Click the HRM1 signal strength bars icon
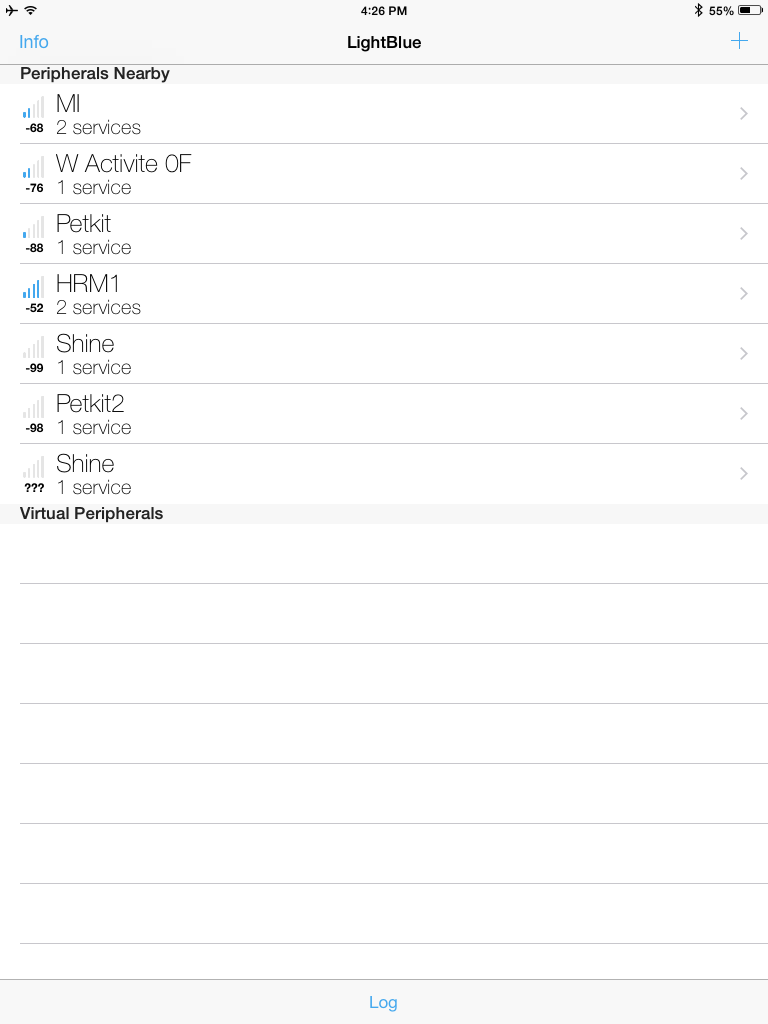Screen dimensions: 768x1024 [x=33, y=287]
